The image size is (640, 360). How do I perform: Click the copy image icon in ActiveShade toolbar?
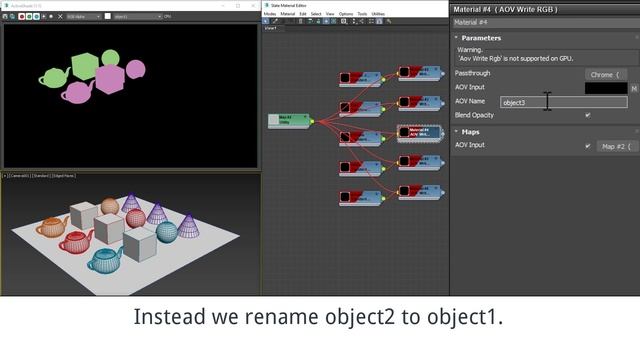pyautogui.click(x=12, y=16)
